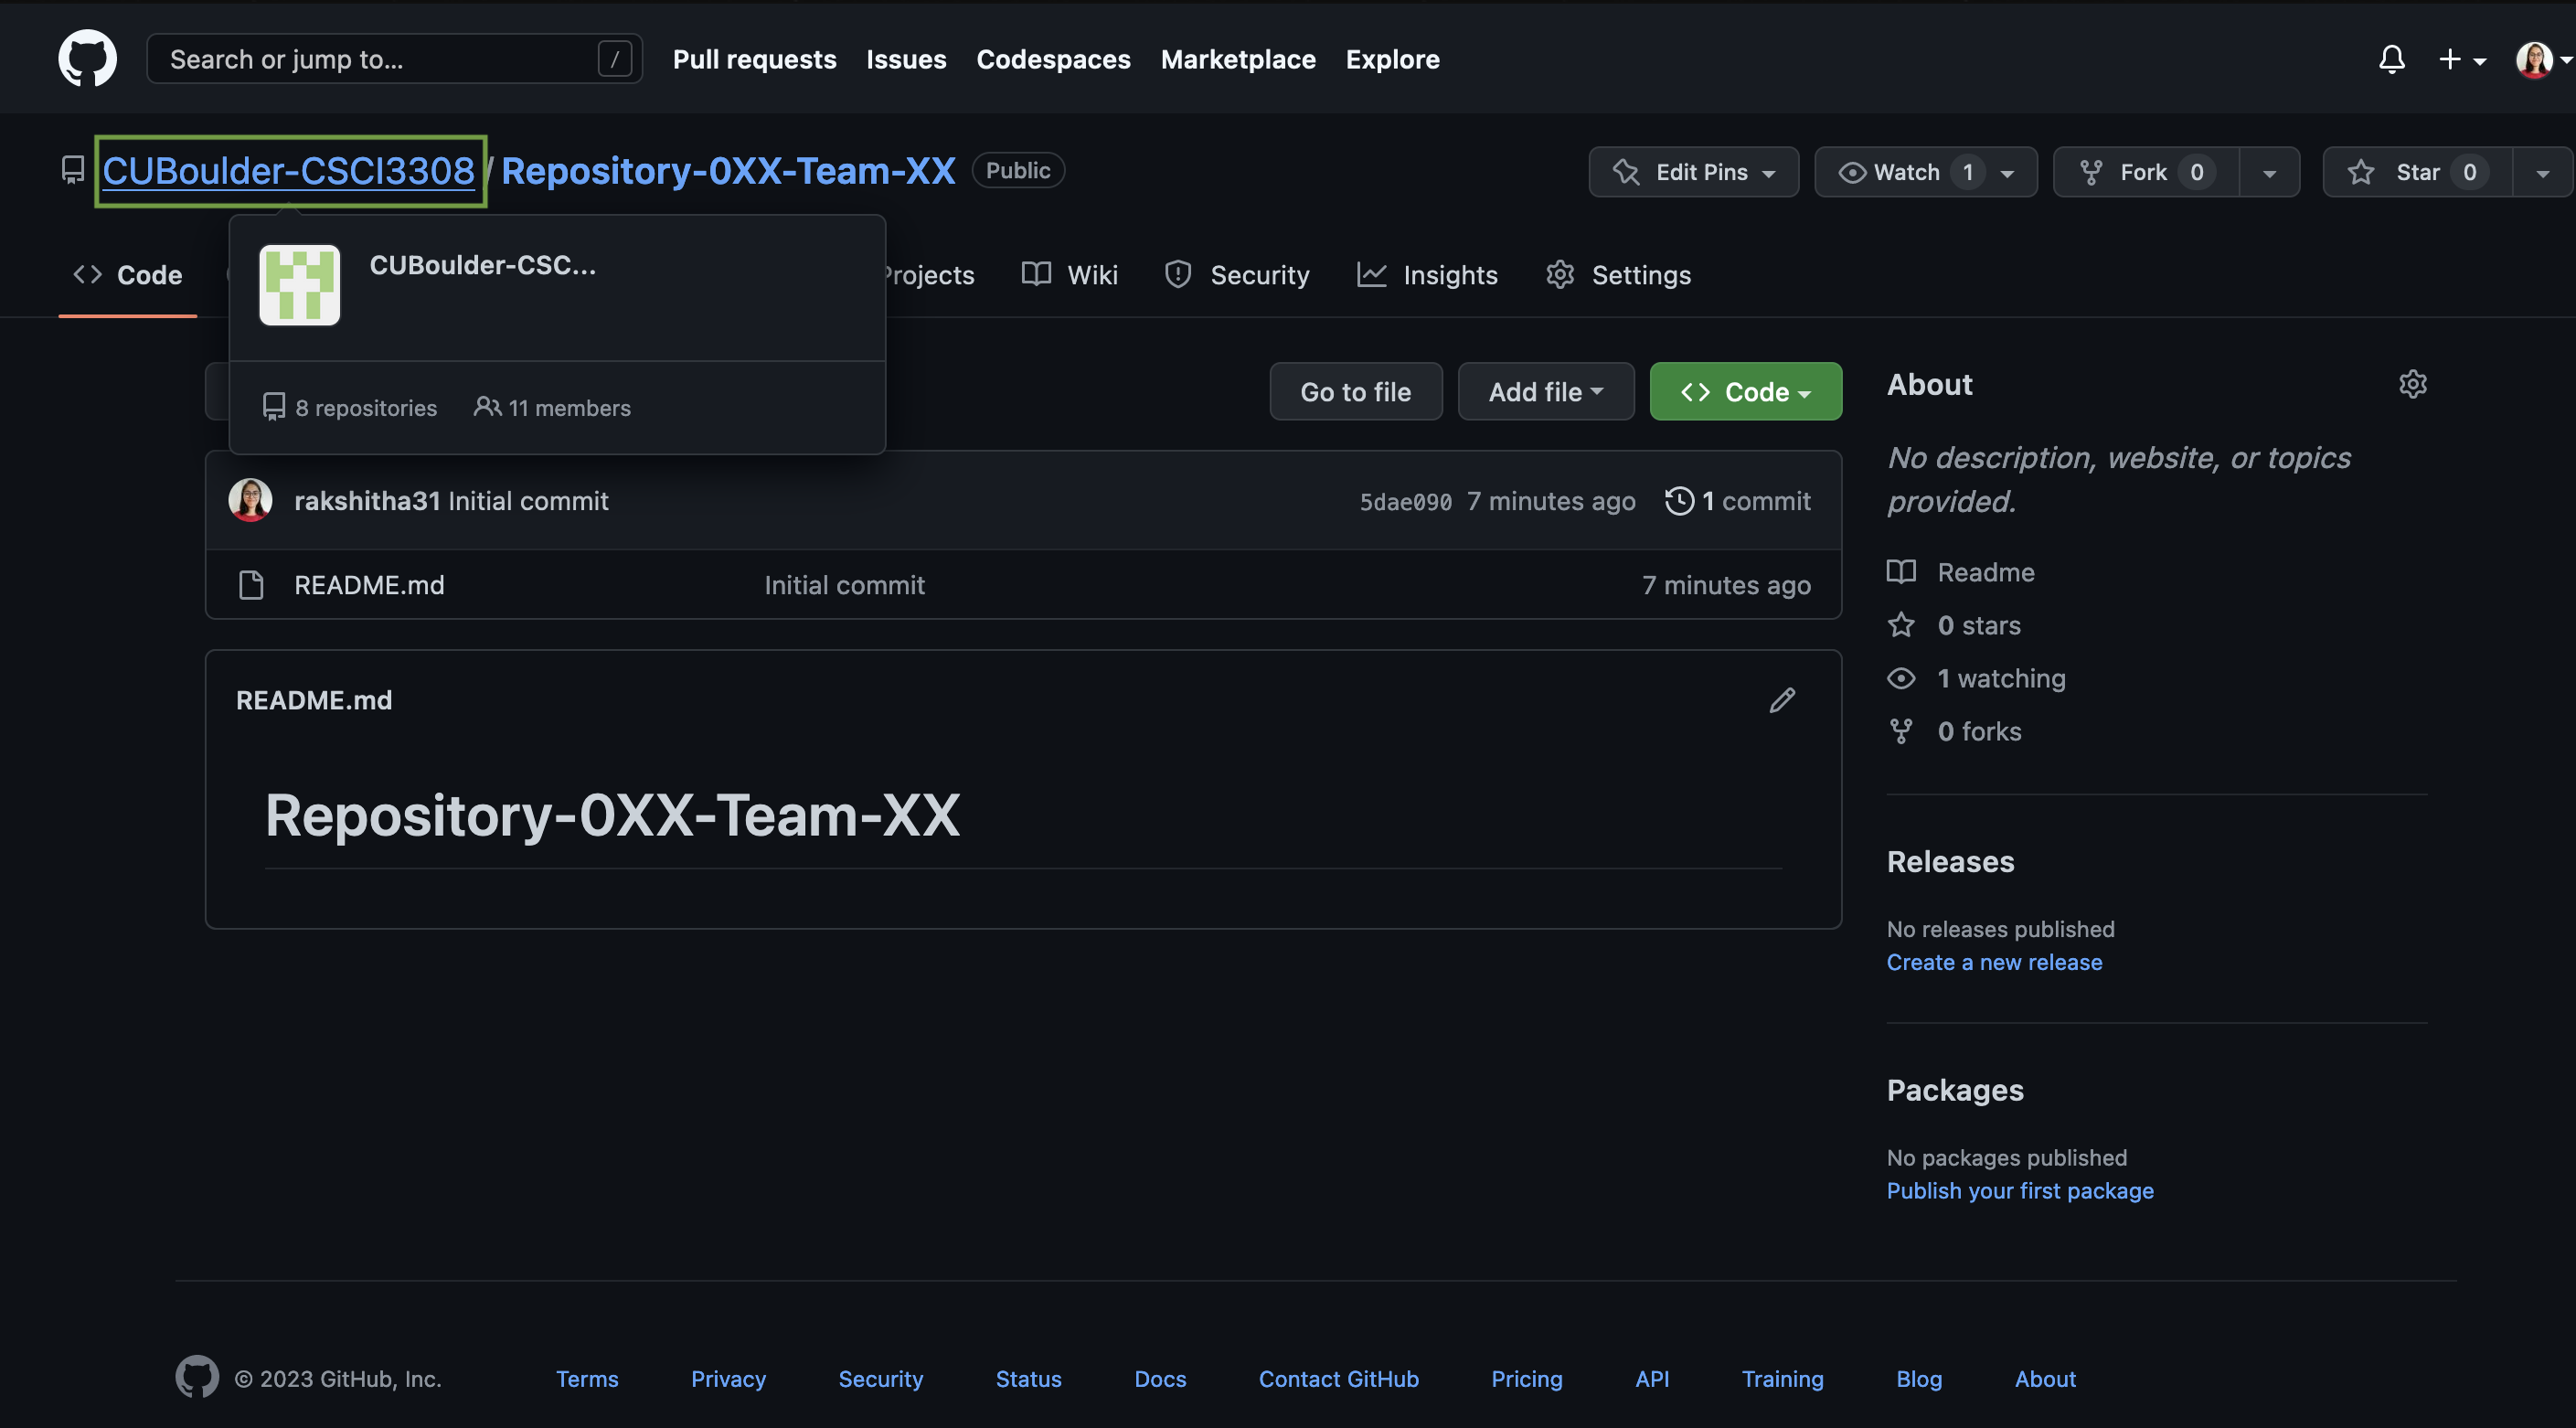Open the README.md row's commit message

[x=844, y=585]
